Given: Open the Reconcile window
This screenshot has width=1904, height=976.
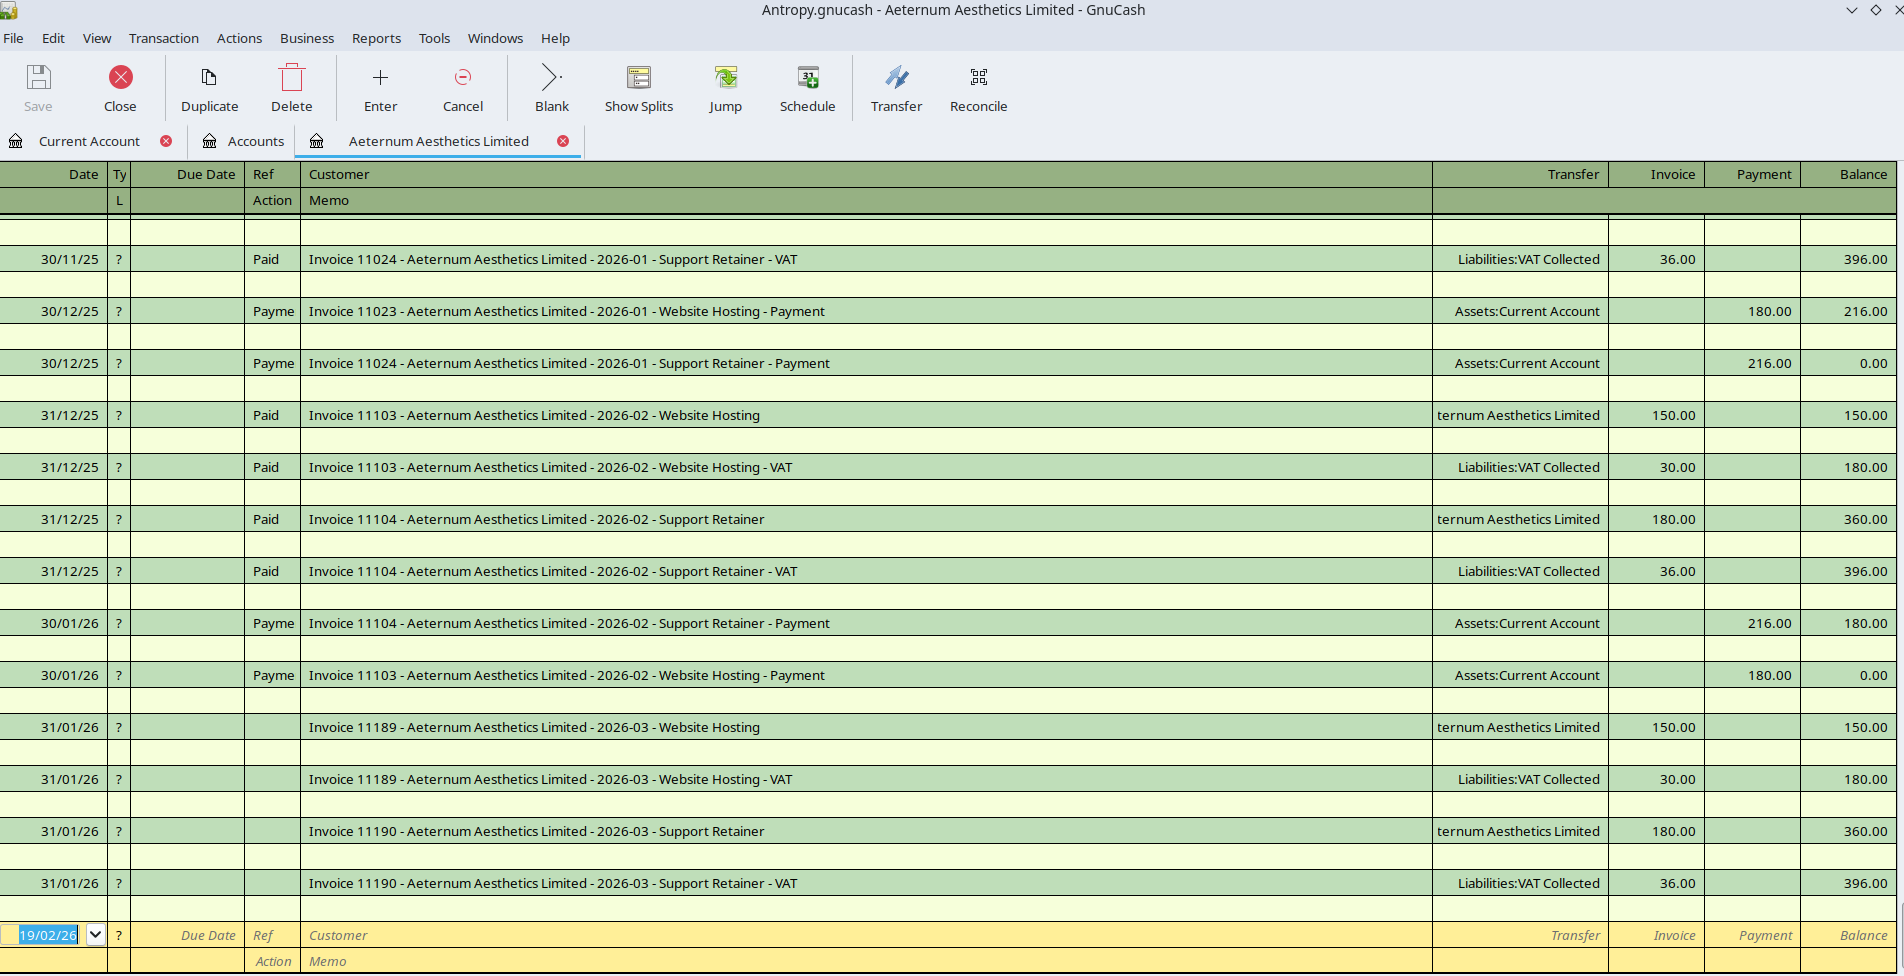Looking at the screenshot, I should [978, 88].
